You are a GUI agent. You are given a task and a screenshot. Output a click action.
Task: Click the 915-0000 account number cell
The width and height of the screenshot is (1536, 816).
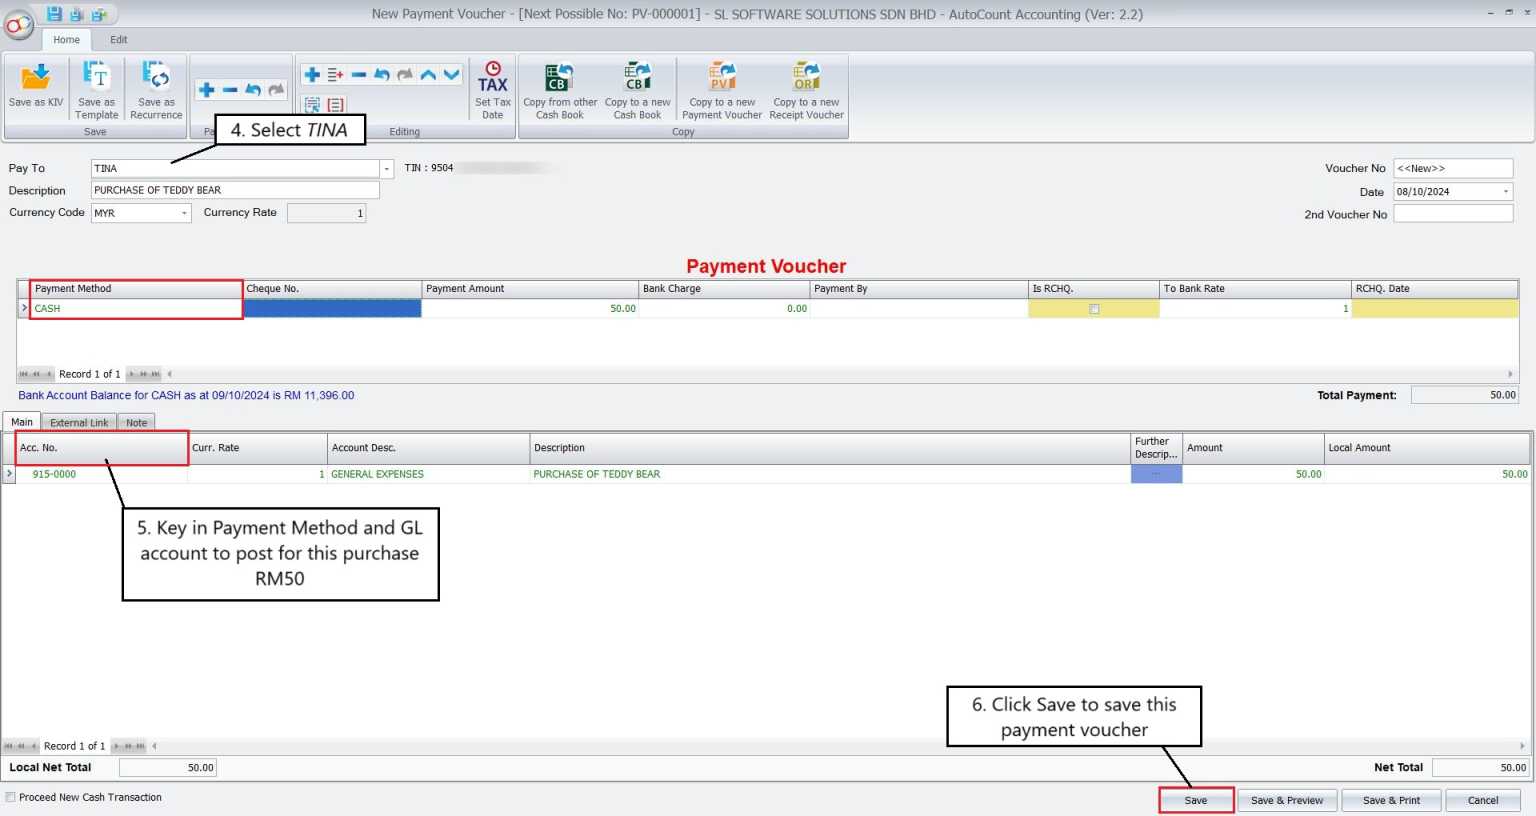pos(101,474)
